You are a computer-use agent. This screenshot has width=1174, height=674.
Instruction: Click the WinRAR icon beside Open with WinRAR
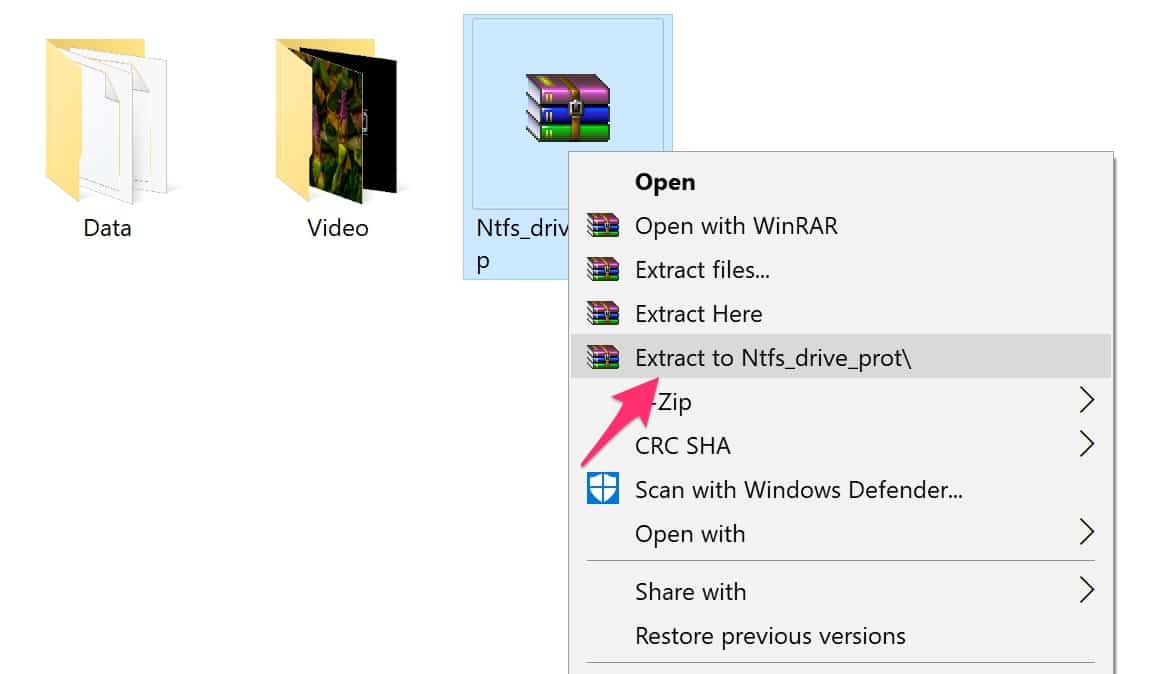point(603,226)
